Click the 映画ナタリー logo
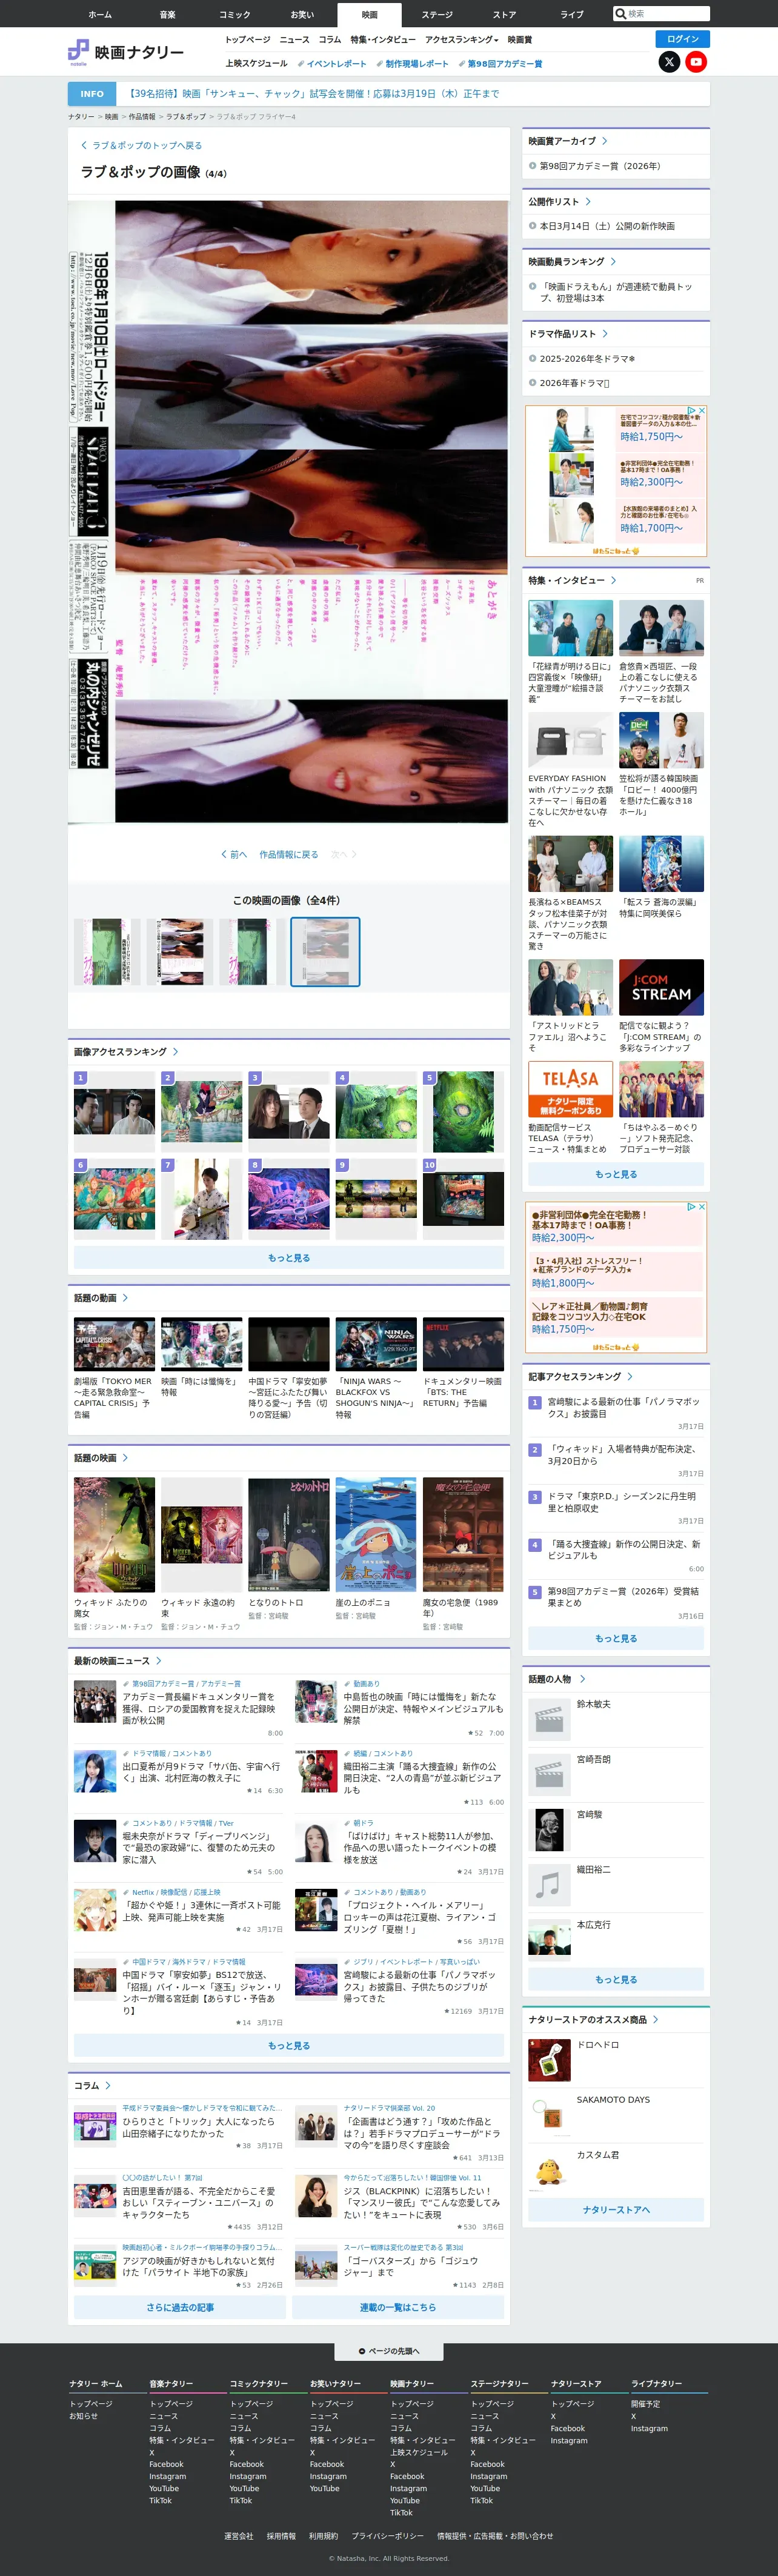Viewport: 778px width, 2576px height. tap(126, 52)
